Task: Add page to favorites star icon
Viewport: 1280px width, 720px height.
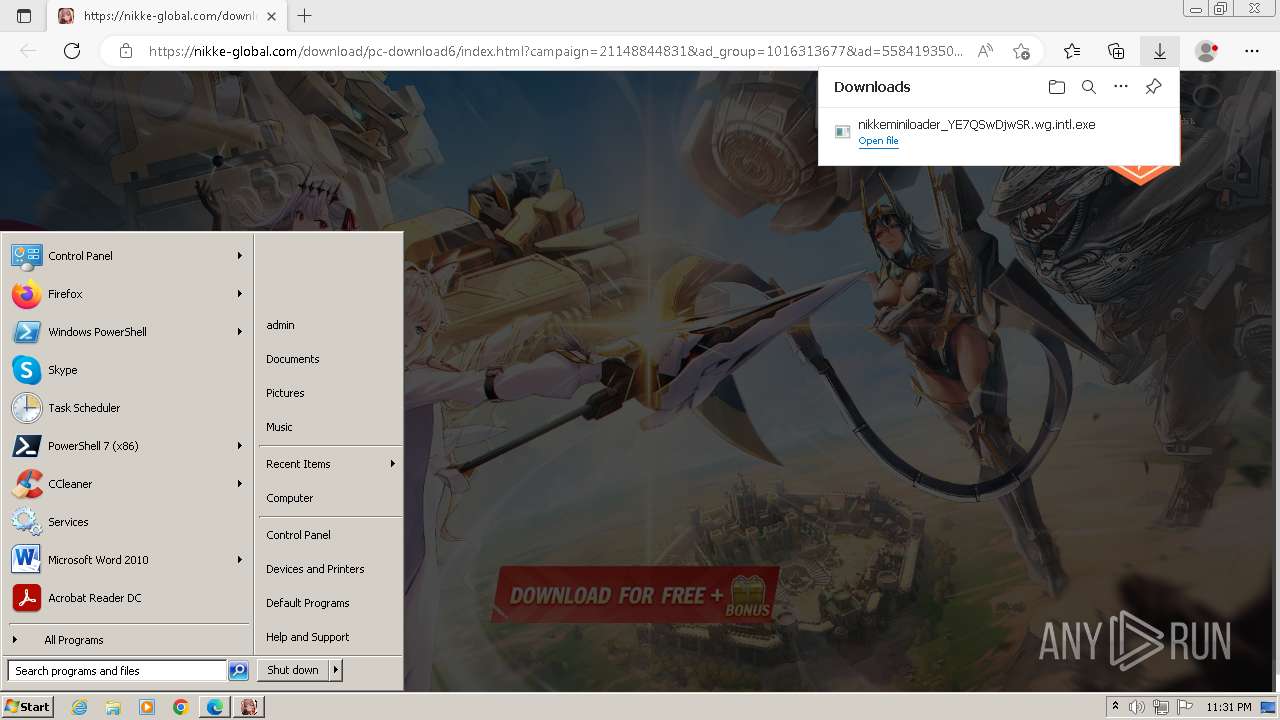Action: pyautogui.click(x=1021, y=51)
